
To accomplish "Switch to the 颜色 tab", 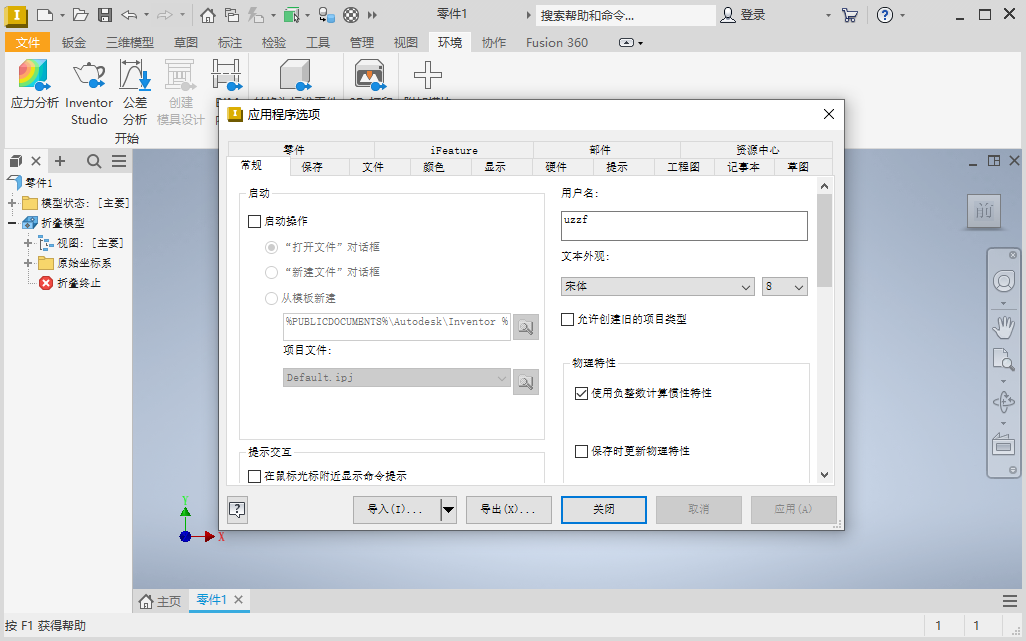I will point(434,167).
